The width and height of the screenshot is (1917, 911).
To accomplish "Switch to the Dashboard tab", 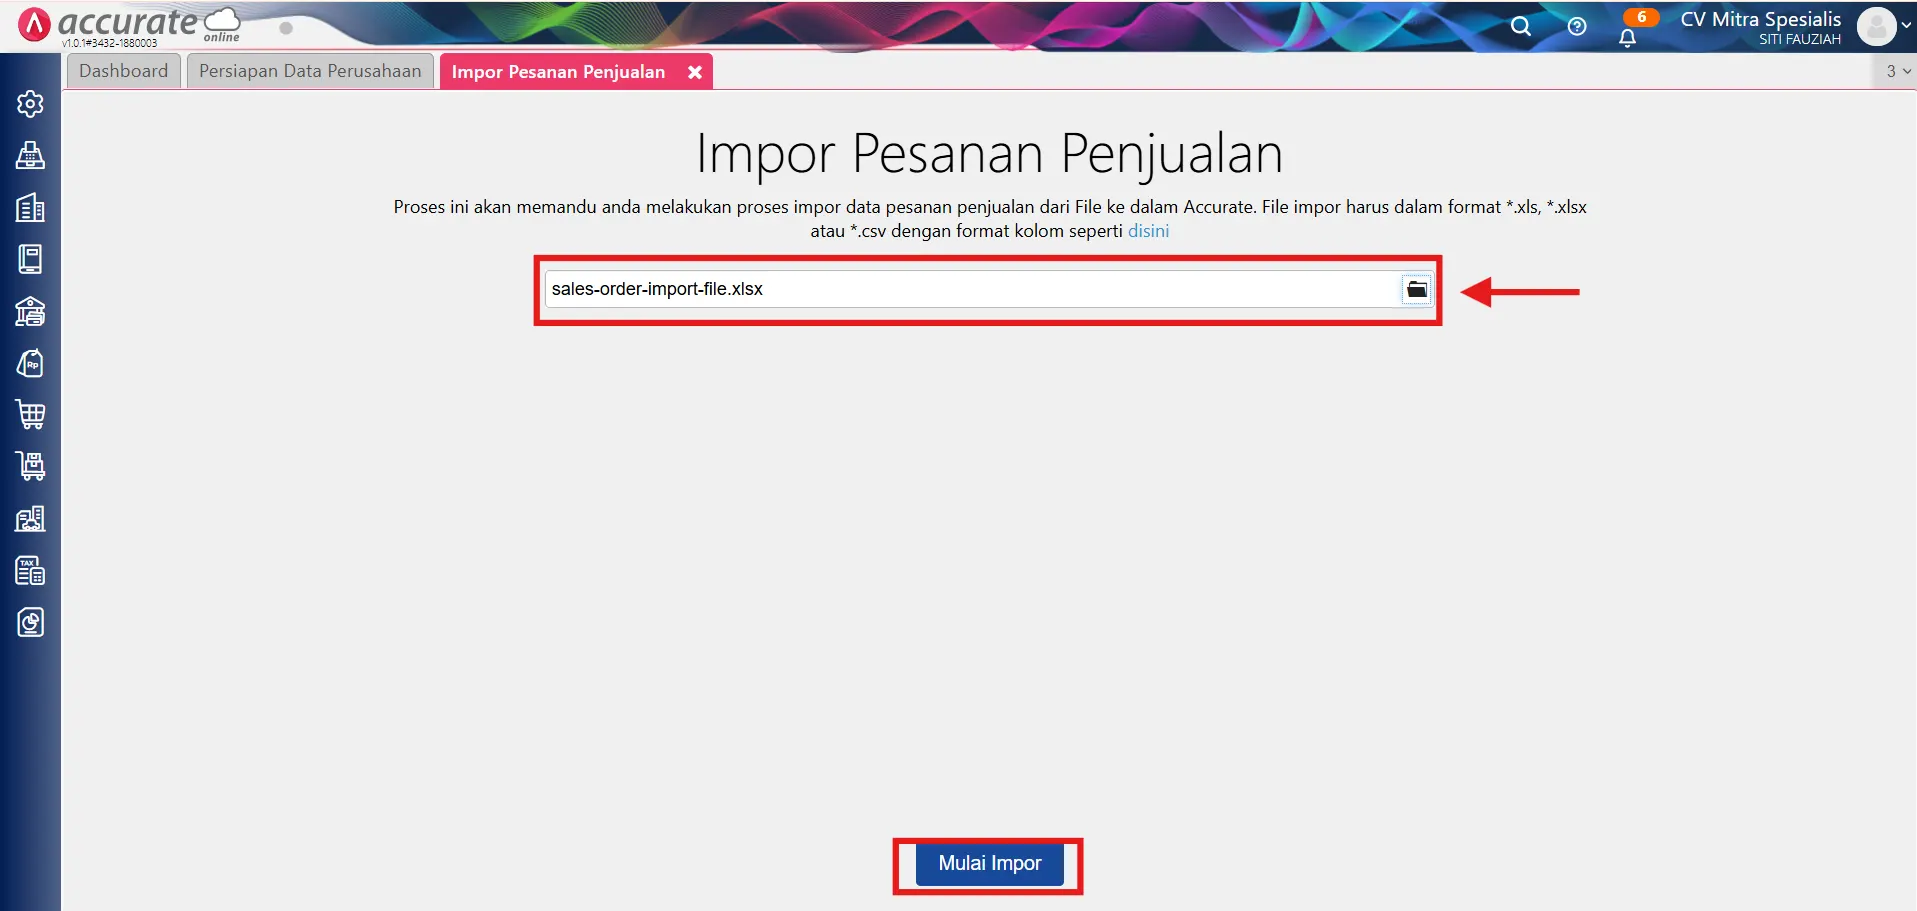I will (123, 71).
